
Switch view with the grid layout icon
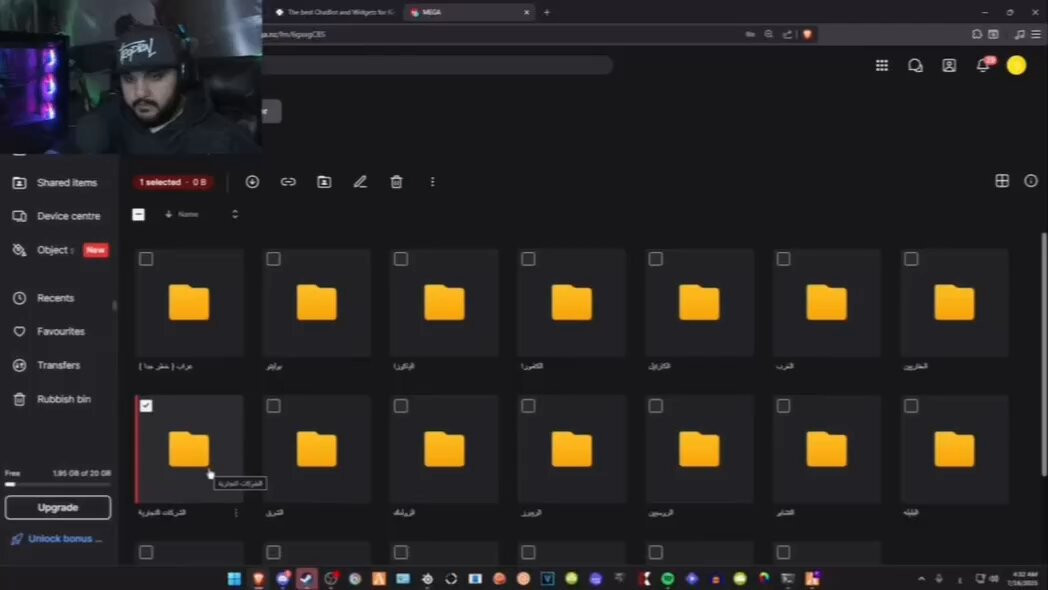pos(1002,180)
